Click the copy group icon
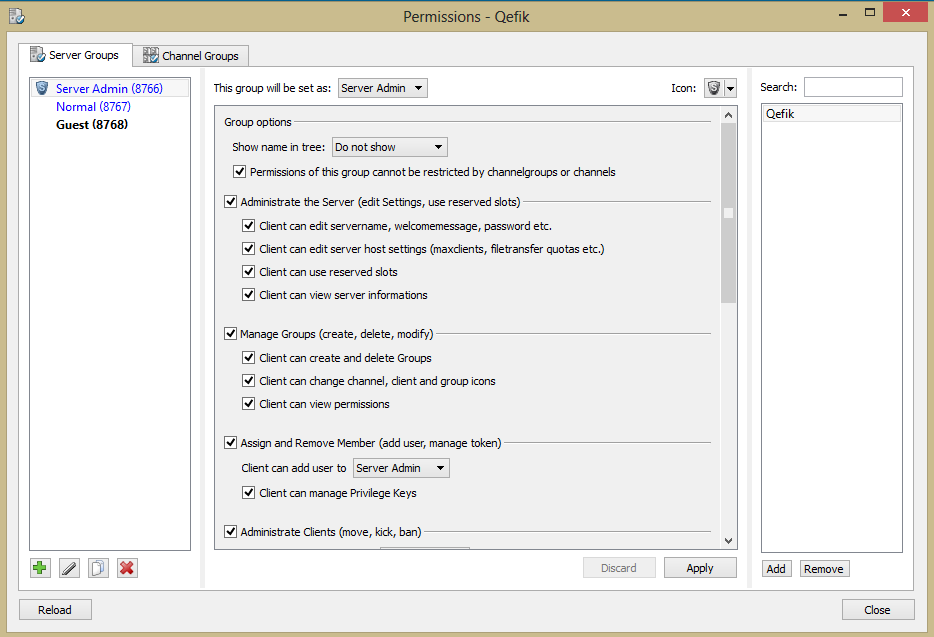 click(x=98, y=568)
